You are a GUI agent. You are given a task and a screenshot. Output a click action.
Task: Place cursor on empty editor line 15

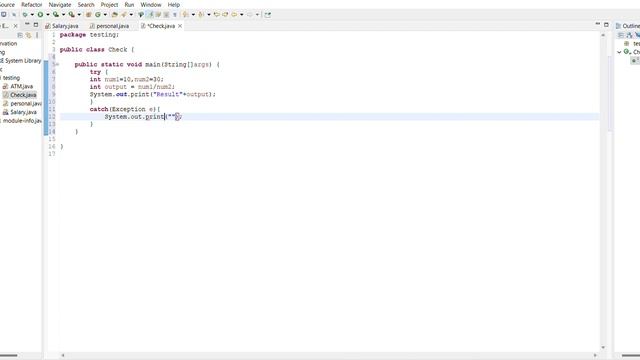[329, 139]
